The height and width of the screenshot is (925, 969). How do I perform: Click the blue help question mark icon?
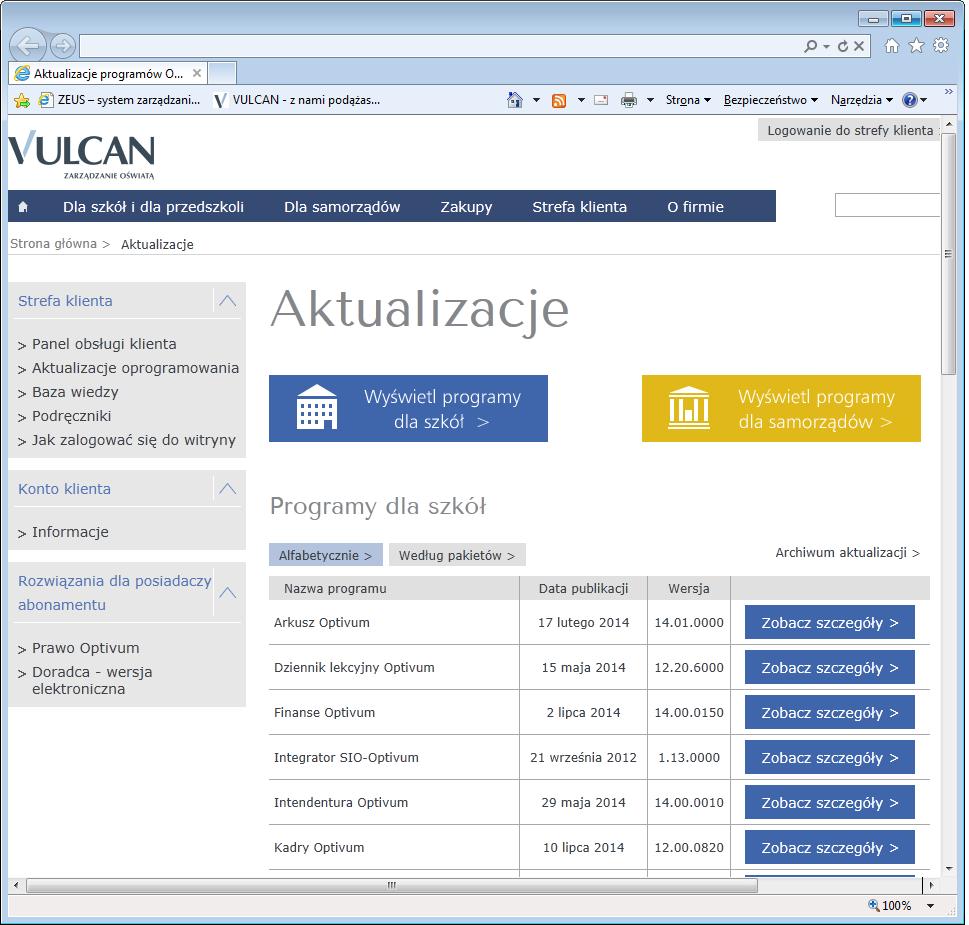(909, 100)
